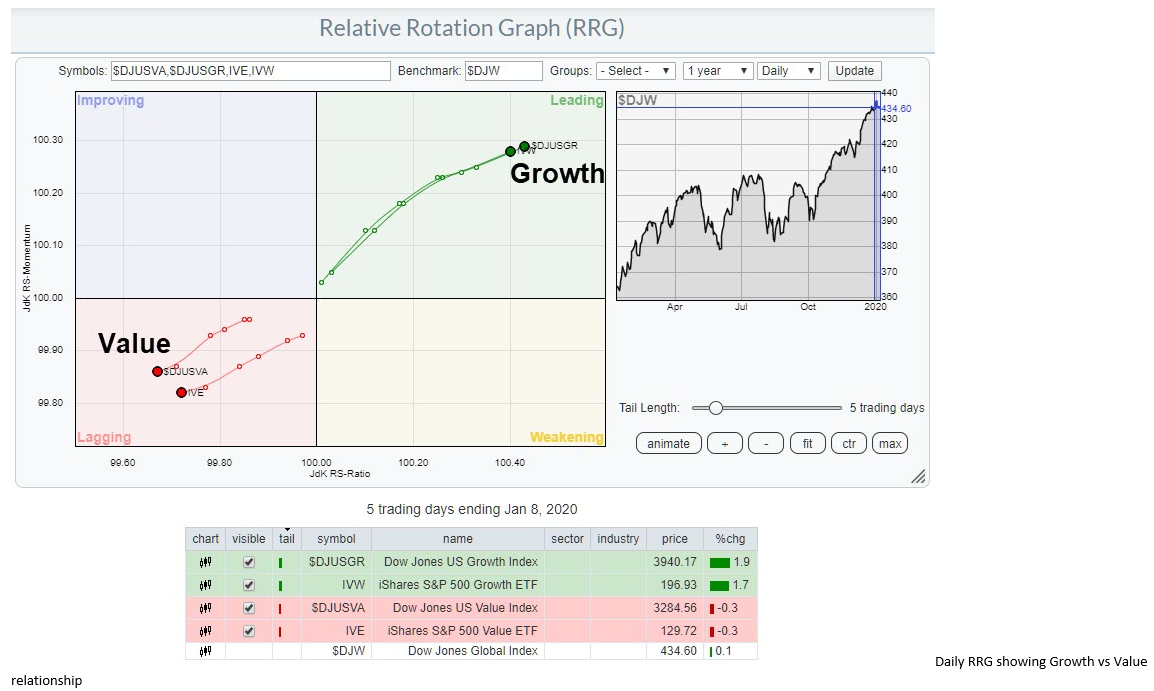Open the 1 year period dropdown

click(717, 71)
